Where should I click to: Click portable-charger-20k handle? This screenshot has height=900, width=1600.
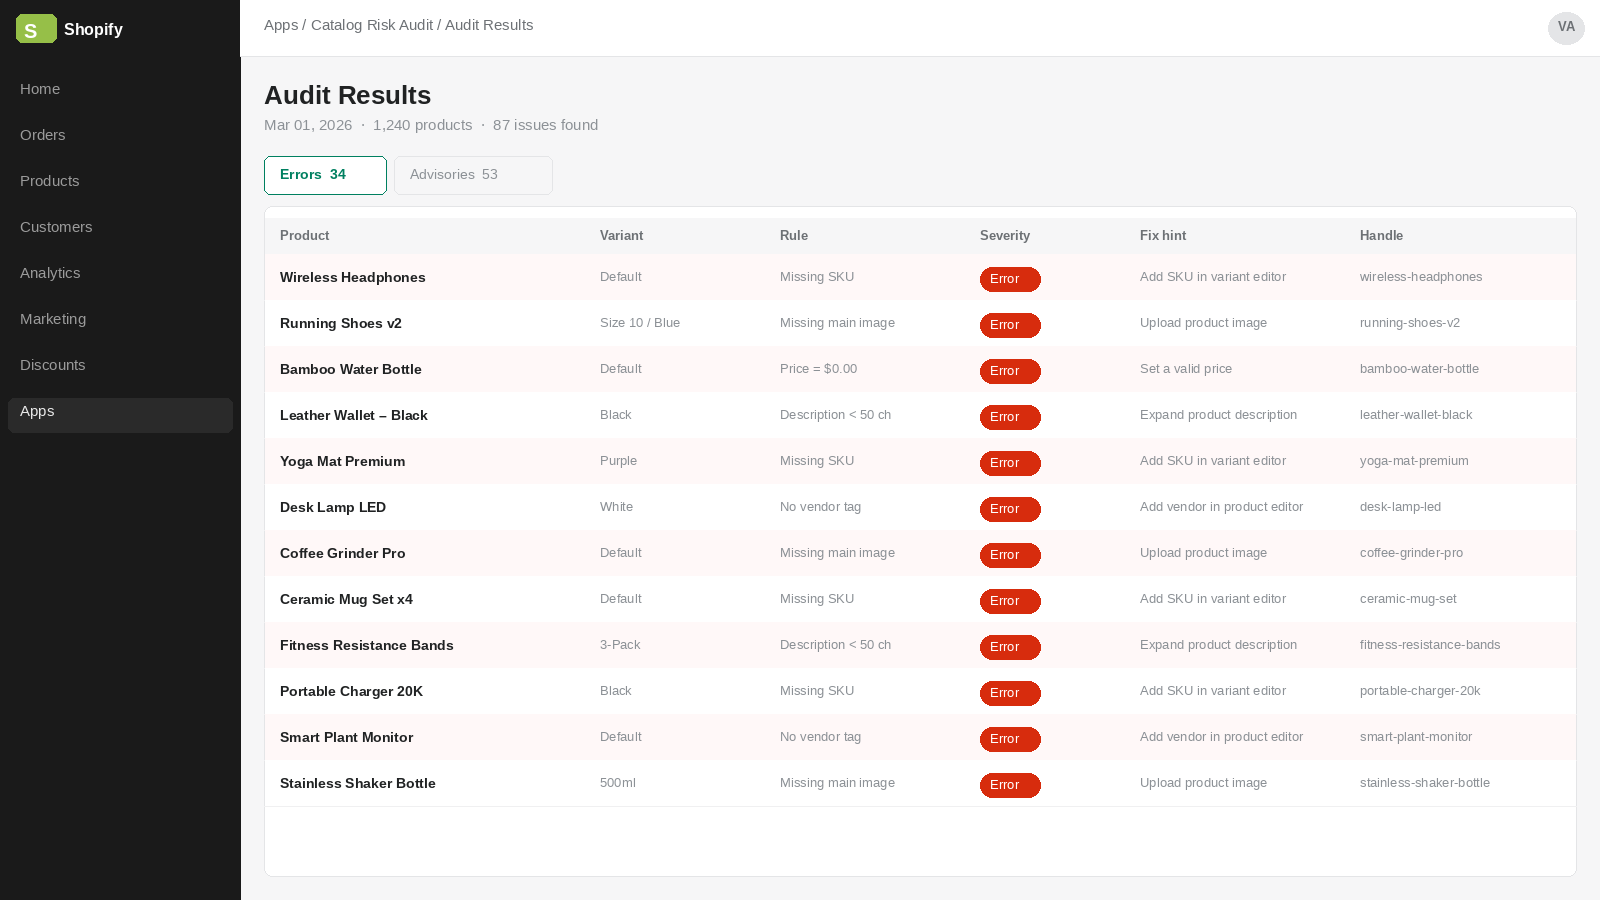1420,691
